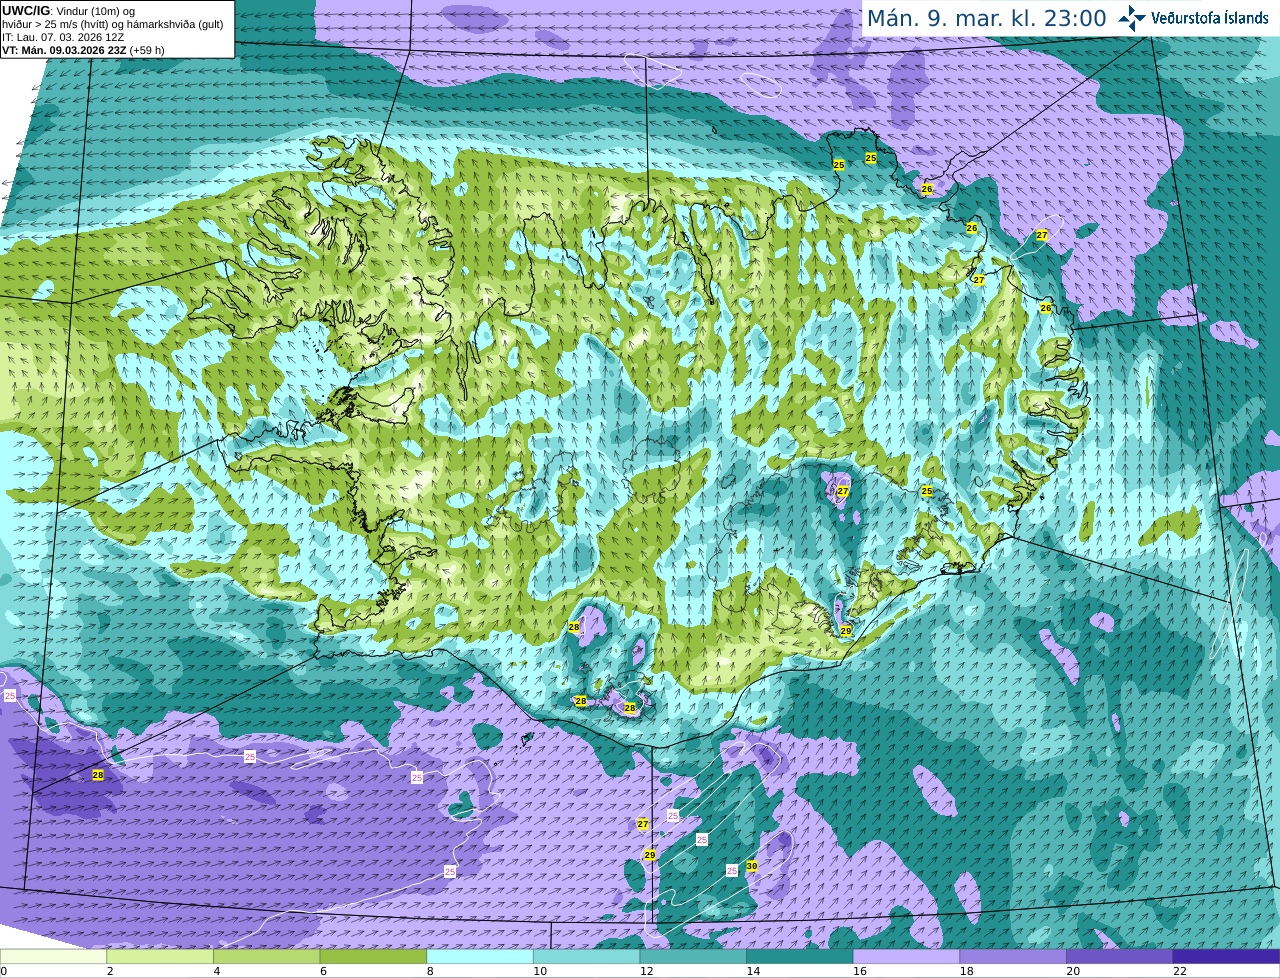Screen dimensions: 1280x978
Task: Click the Veðurstofa Íslands name text
Action: pyautogui.click(x=1209, y=18)
